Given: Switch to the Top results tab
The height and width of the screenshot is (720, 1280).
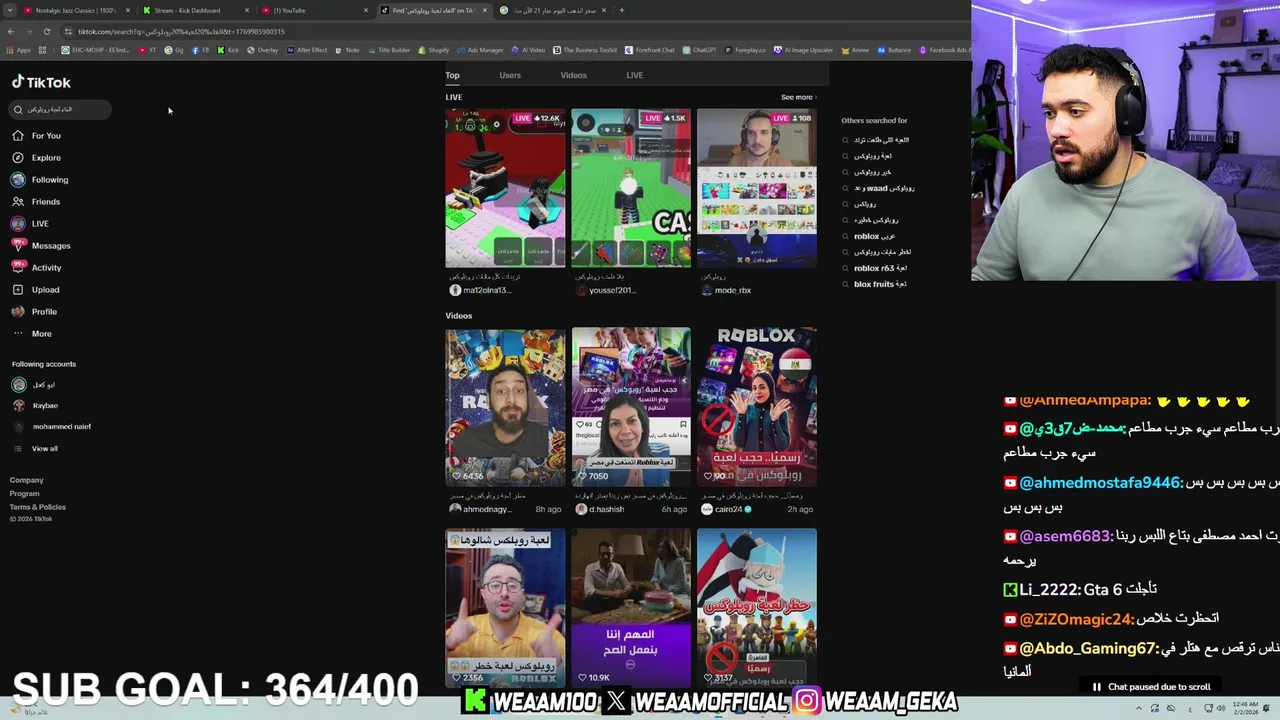Looking at the screenshot, I should coord(452,75).
